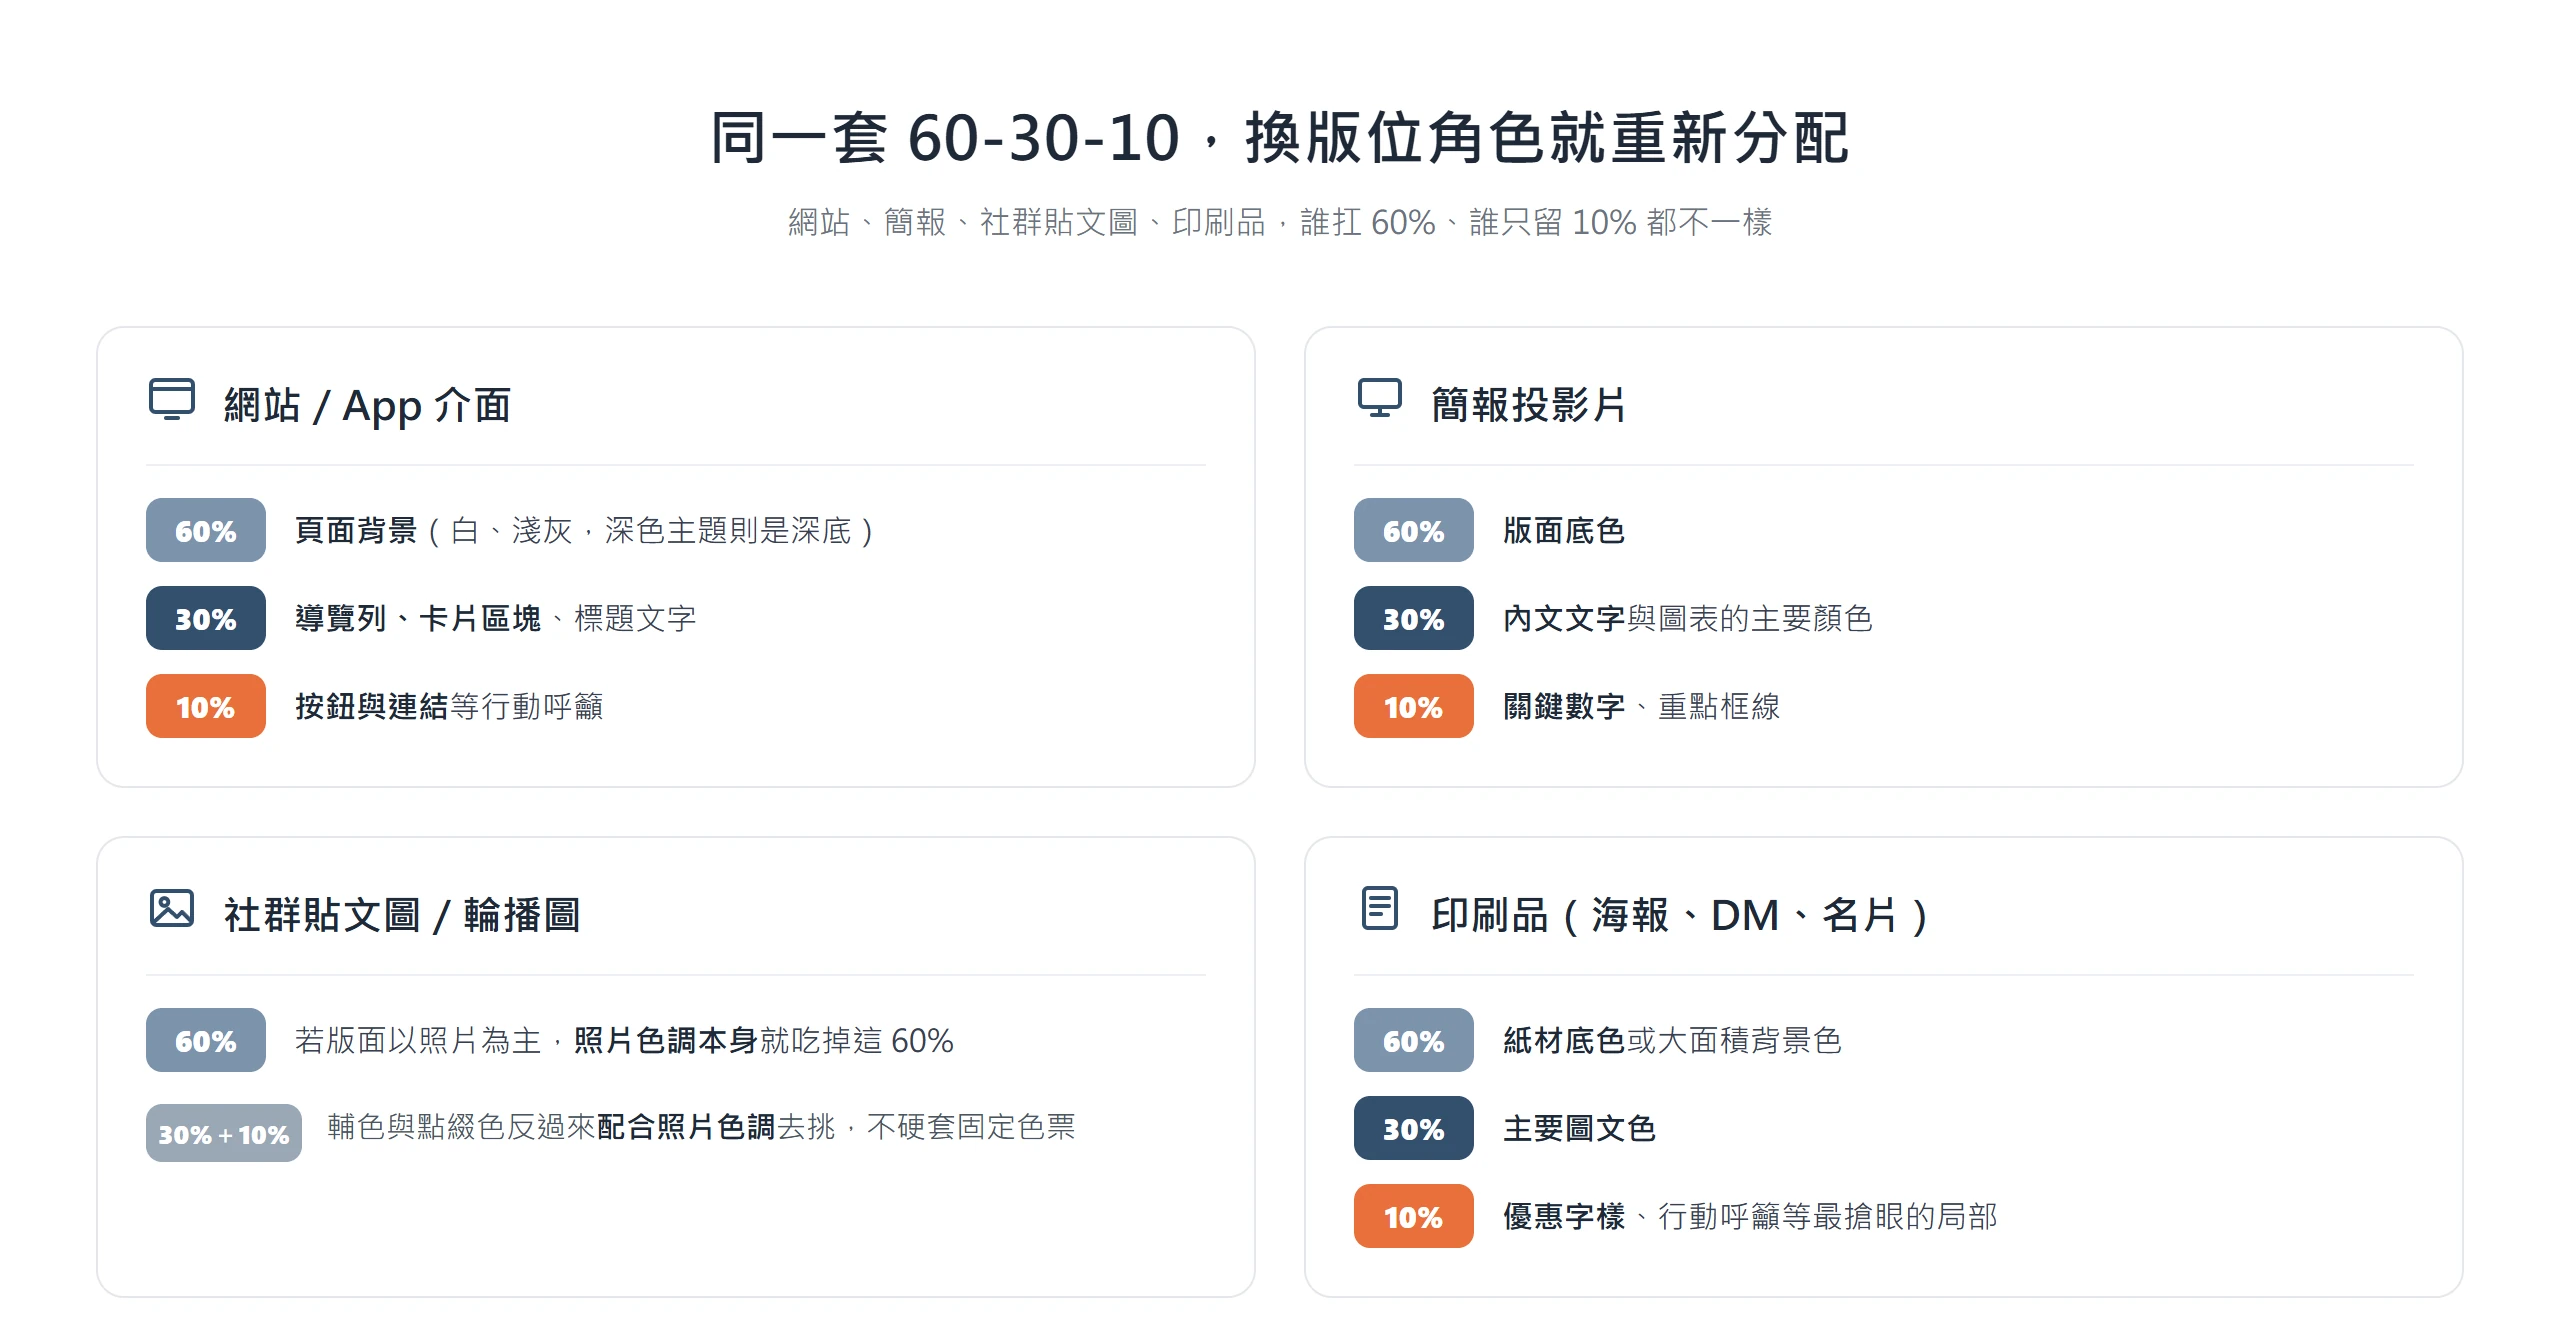Viewport: 2560px width, 1322px height.
Task: Click the card title 簡報投影片
Action: 1529,405
